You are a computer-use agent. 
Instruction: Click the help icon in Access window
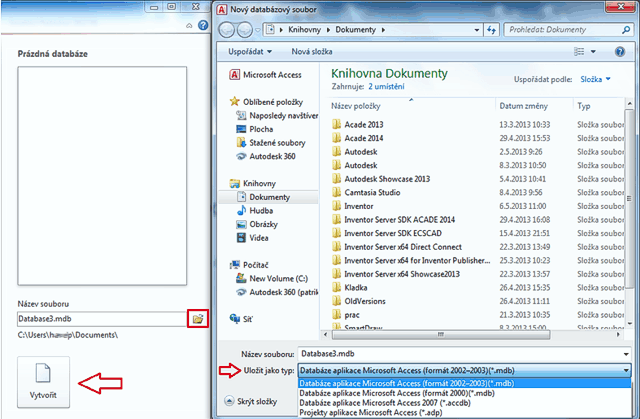[203, 25]
